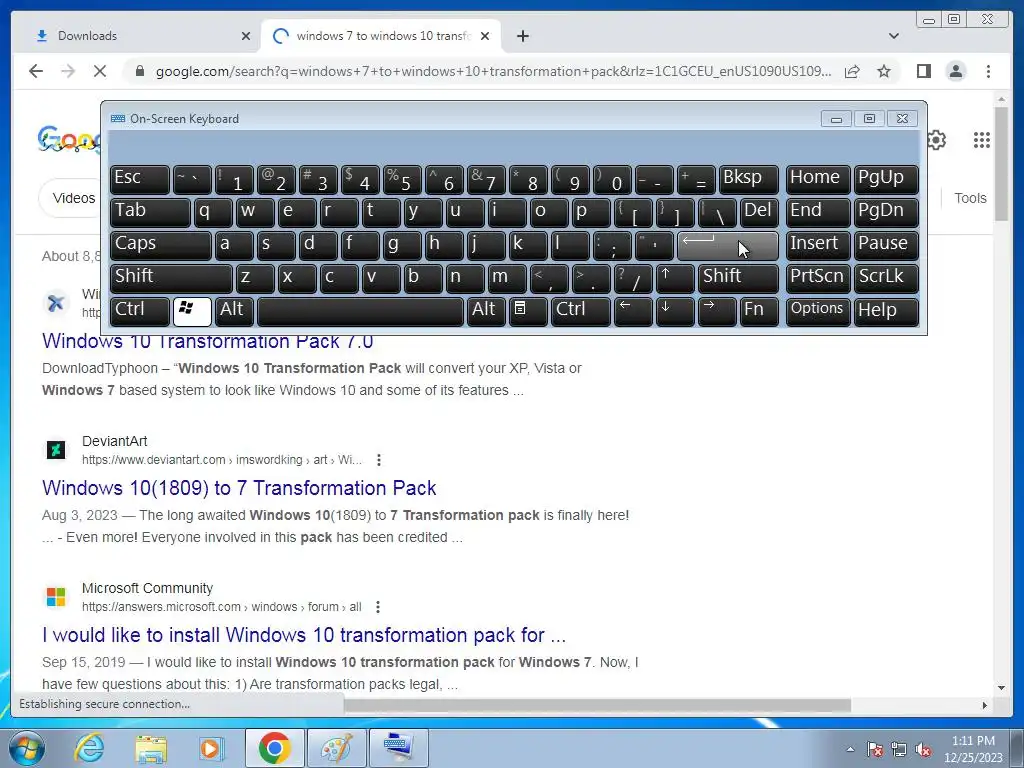Click the context menu key on keyboard
This screenshot has height=768, width=1024.
[528, 311]
